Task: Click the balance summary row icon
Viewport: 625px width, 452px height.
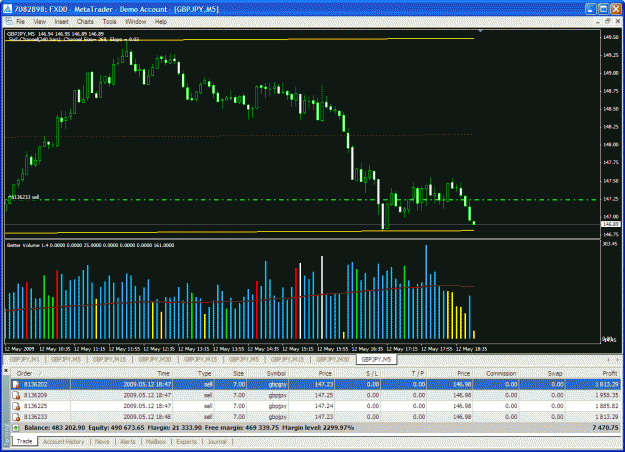Action: pyautogui.click(x=16, y=428)
